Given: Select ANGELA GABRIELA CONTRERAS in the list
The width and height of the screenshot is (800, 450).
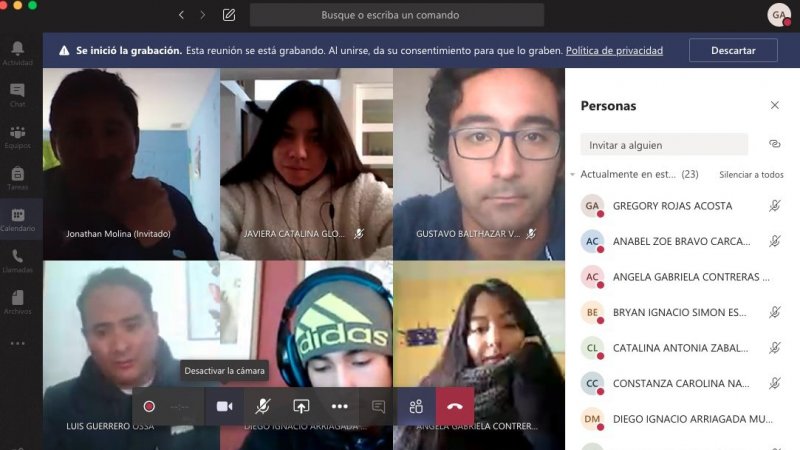Looking at the screenshot, I should pyautogui.click(x=682, y=277).
